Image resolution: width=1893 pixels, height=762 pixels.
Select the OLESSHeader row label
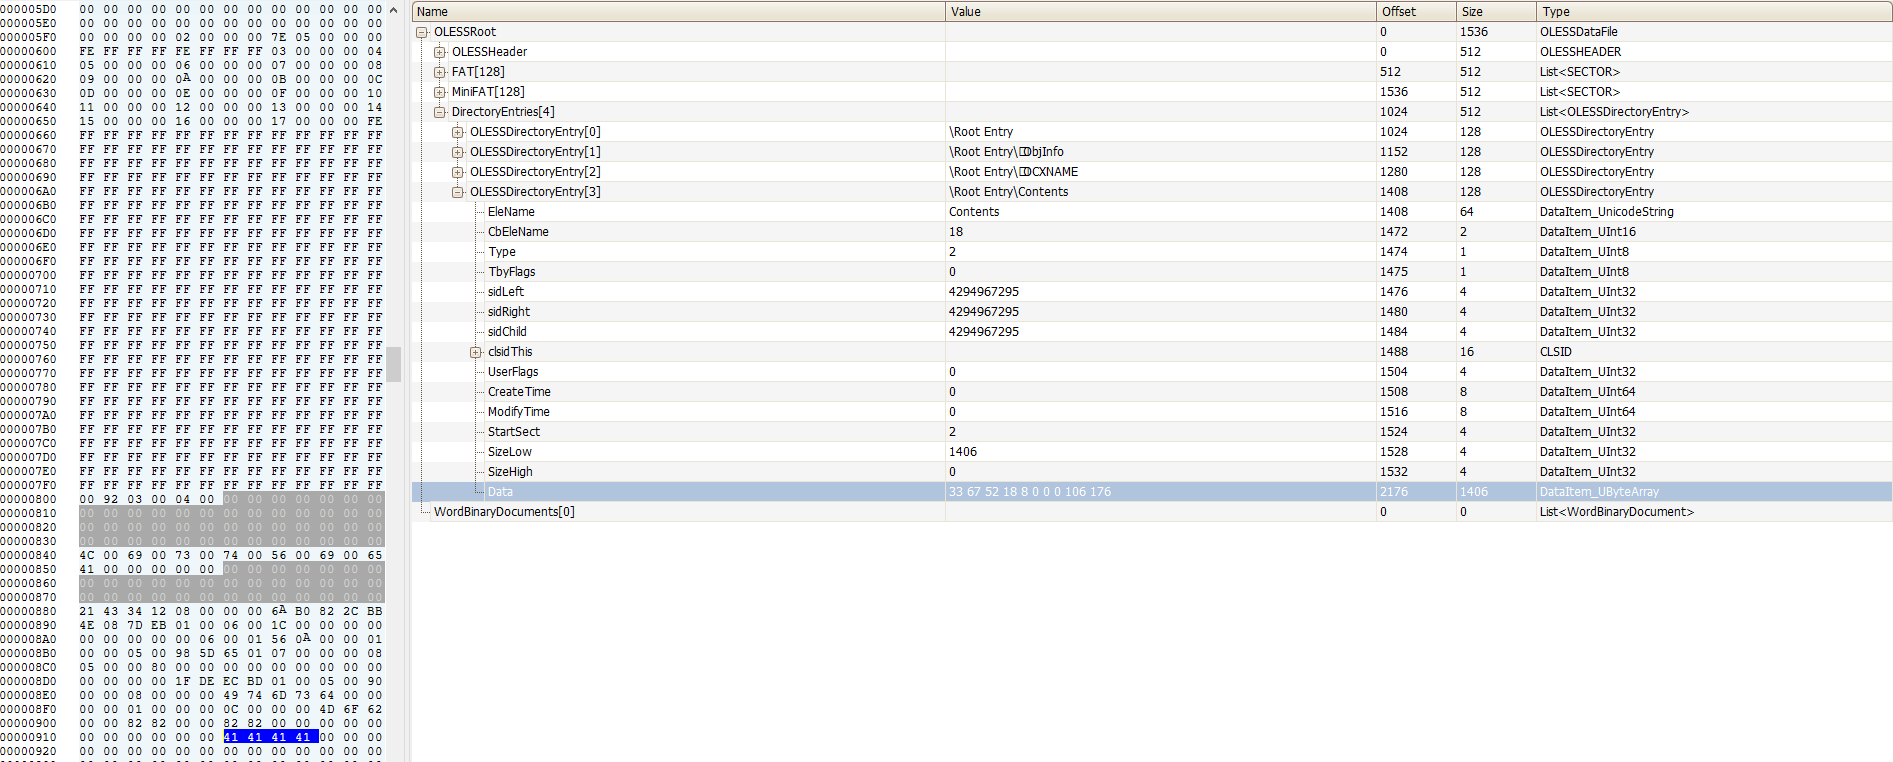click(489, 52)
